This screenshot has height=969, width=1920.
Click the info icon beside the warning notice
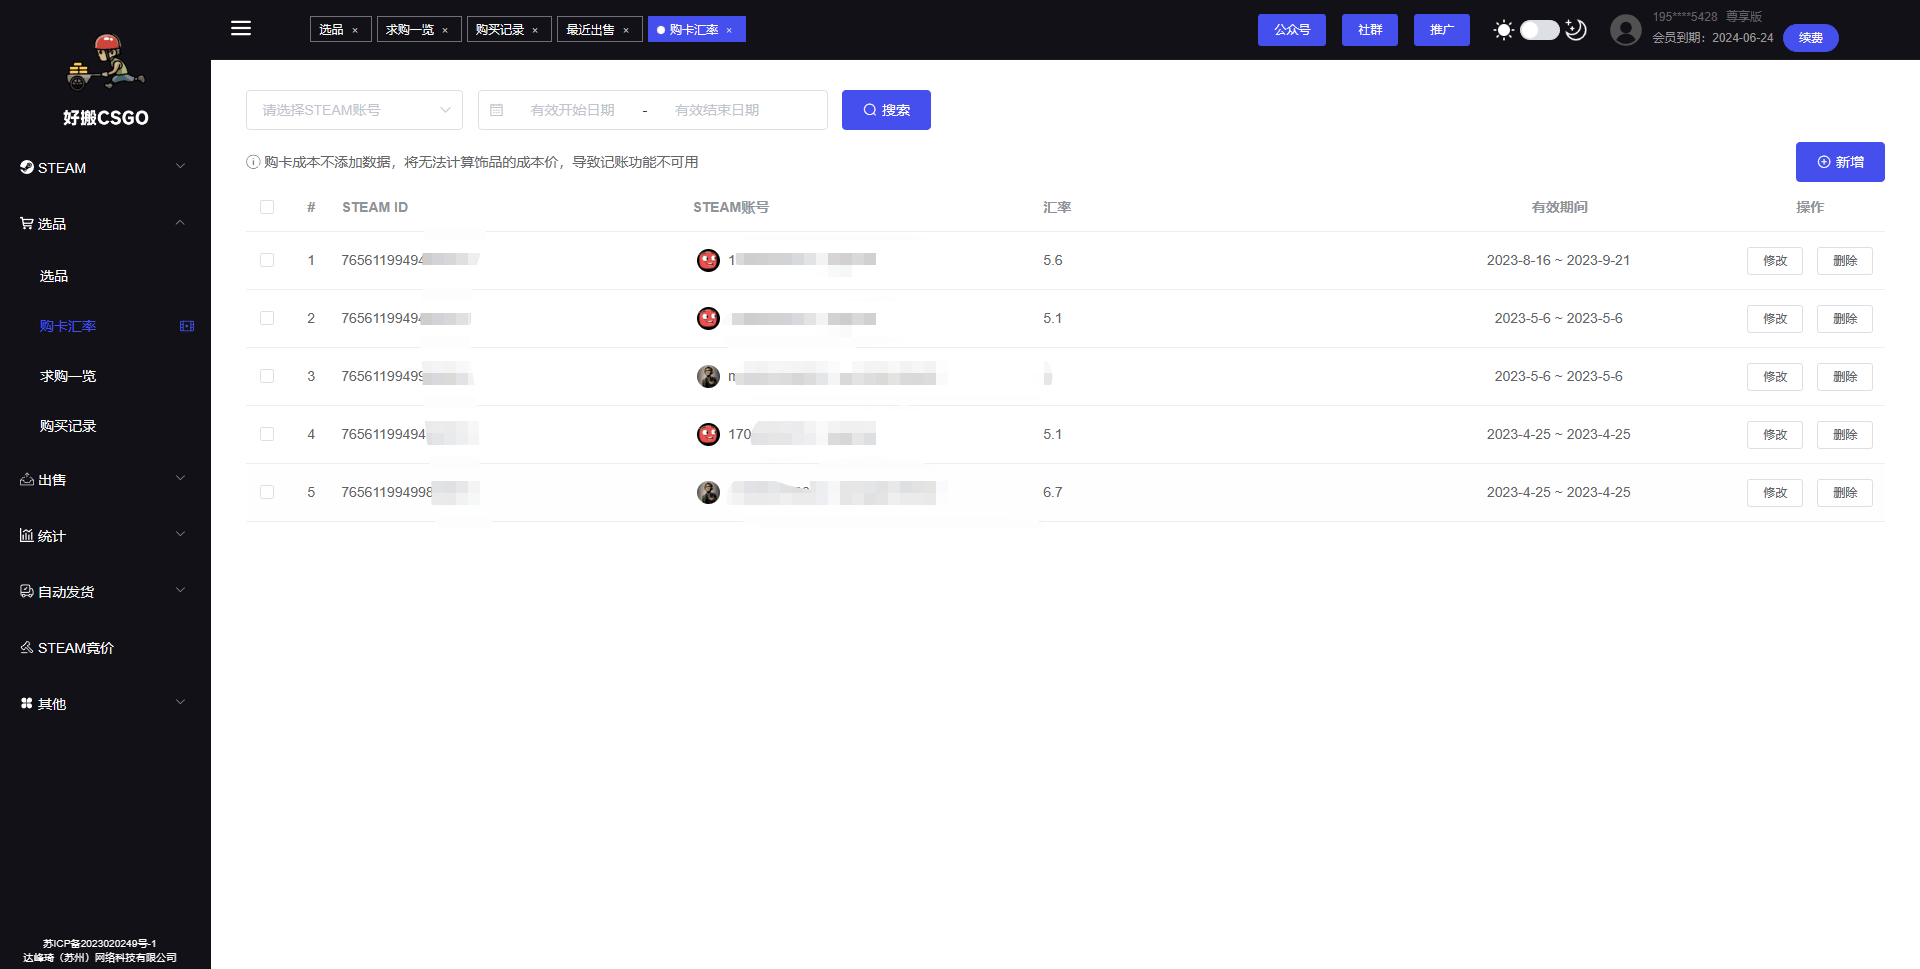253,162
